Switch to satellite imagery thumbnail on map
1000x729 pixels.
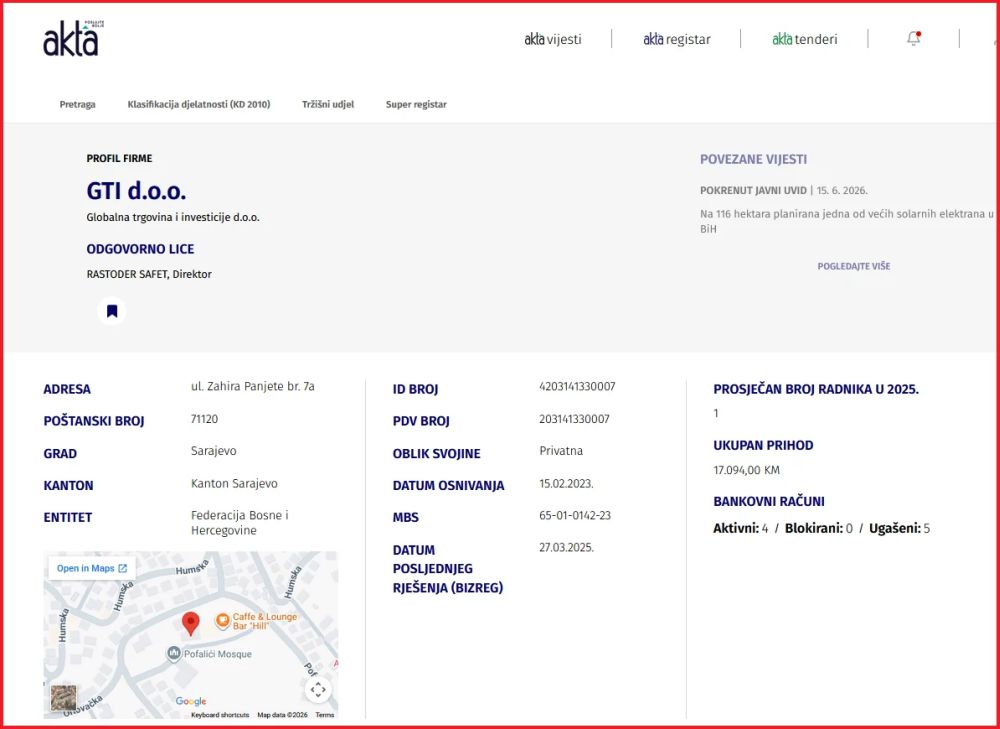pos(63,698)
